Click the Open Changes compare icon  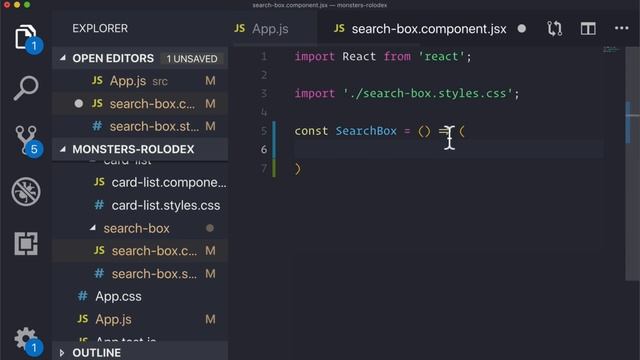pos(554,29)
